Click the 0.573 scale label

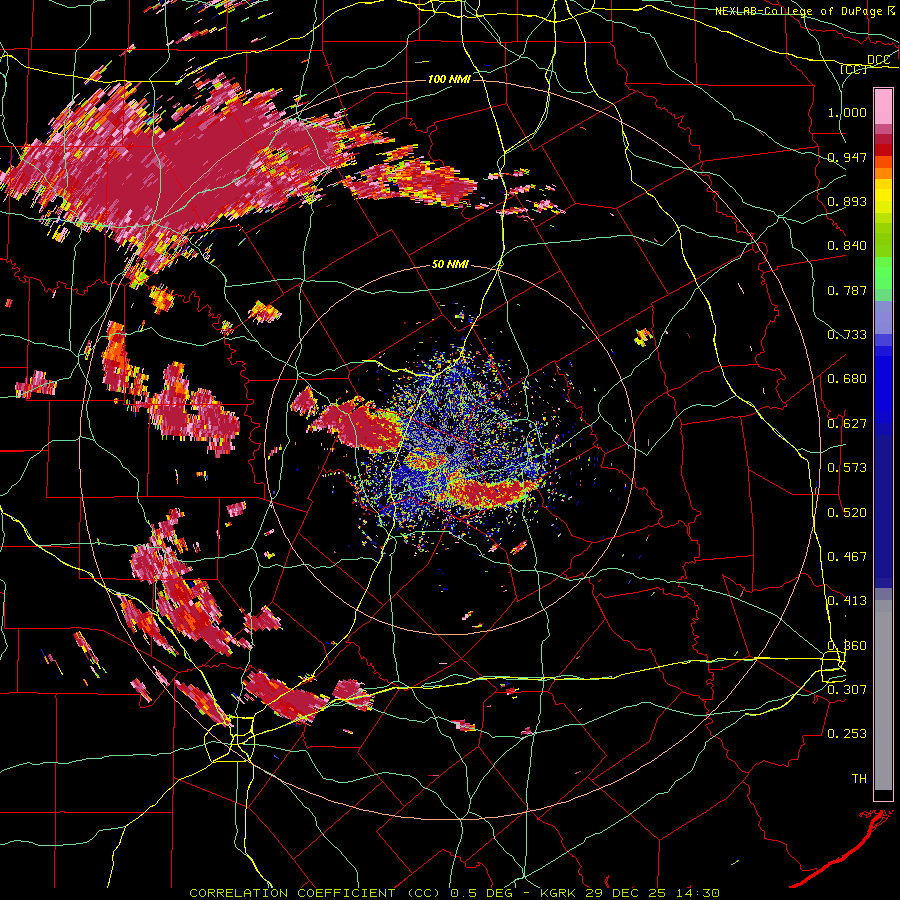[847, 468]
